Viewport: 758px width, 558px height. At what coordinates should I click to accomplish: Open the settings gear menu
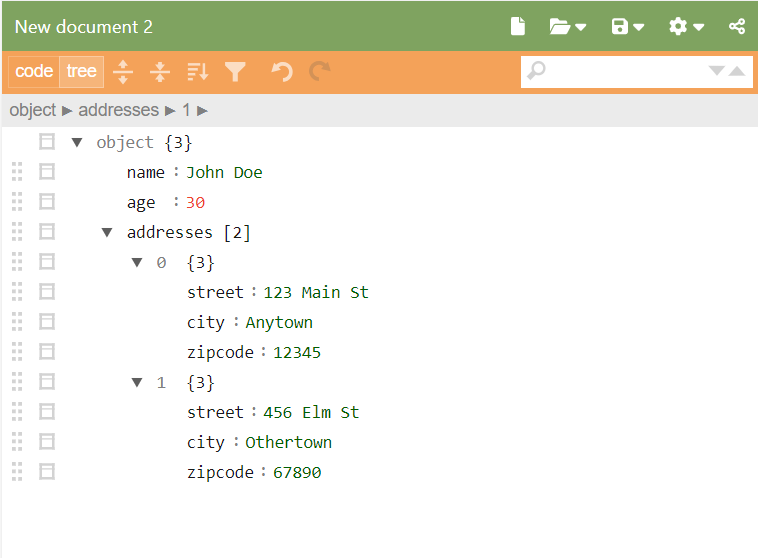click(x=686, y=27)
